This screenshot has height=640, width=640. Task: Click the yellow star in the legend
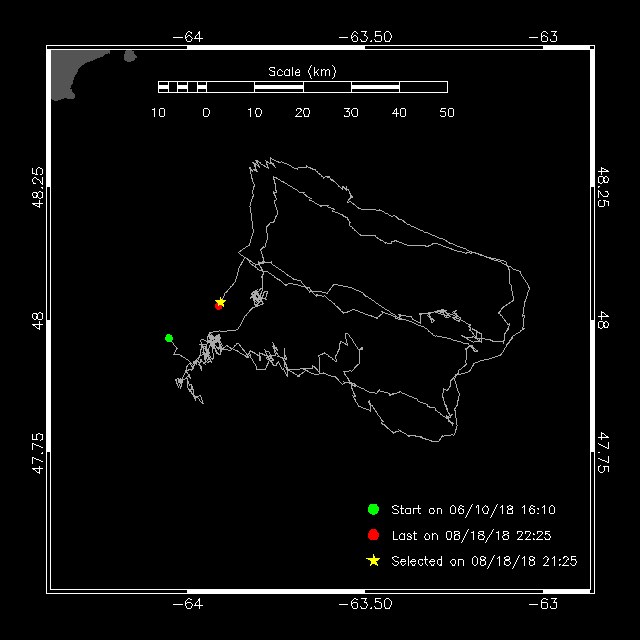(373, 560)
